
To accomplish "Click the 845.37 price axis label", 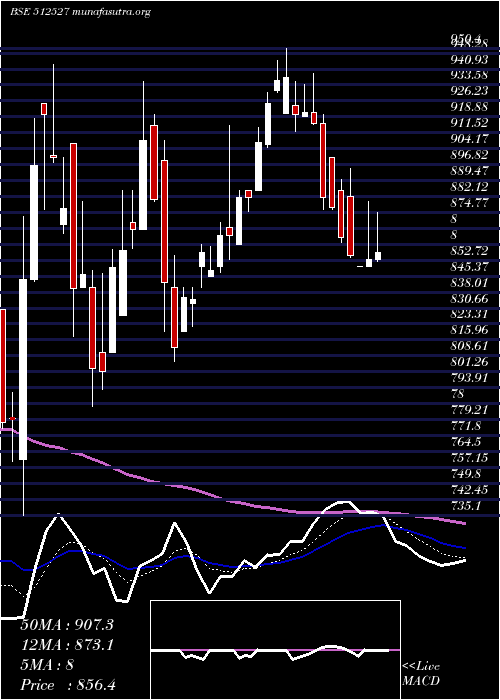I will click(x=469, y=267).
